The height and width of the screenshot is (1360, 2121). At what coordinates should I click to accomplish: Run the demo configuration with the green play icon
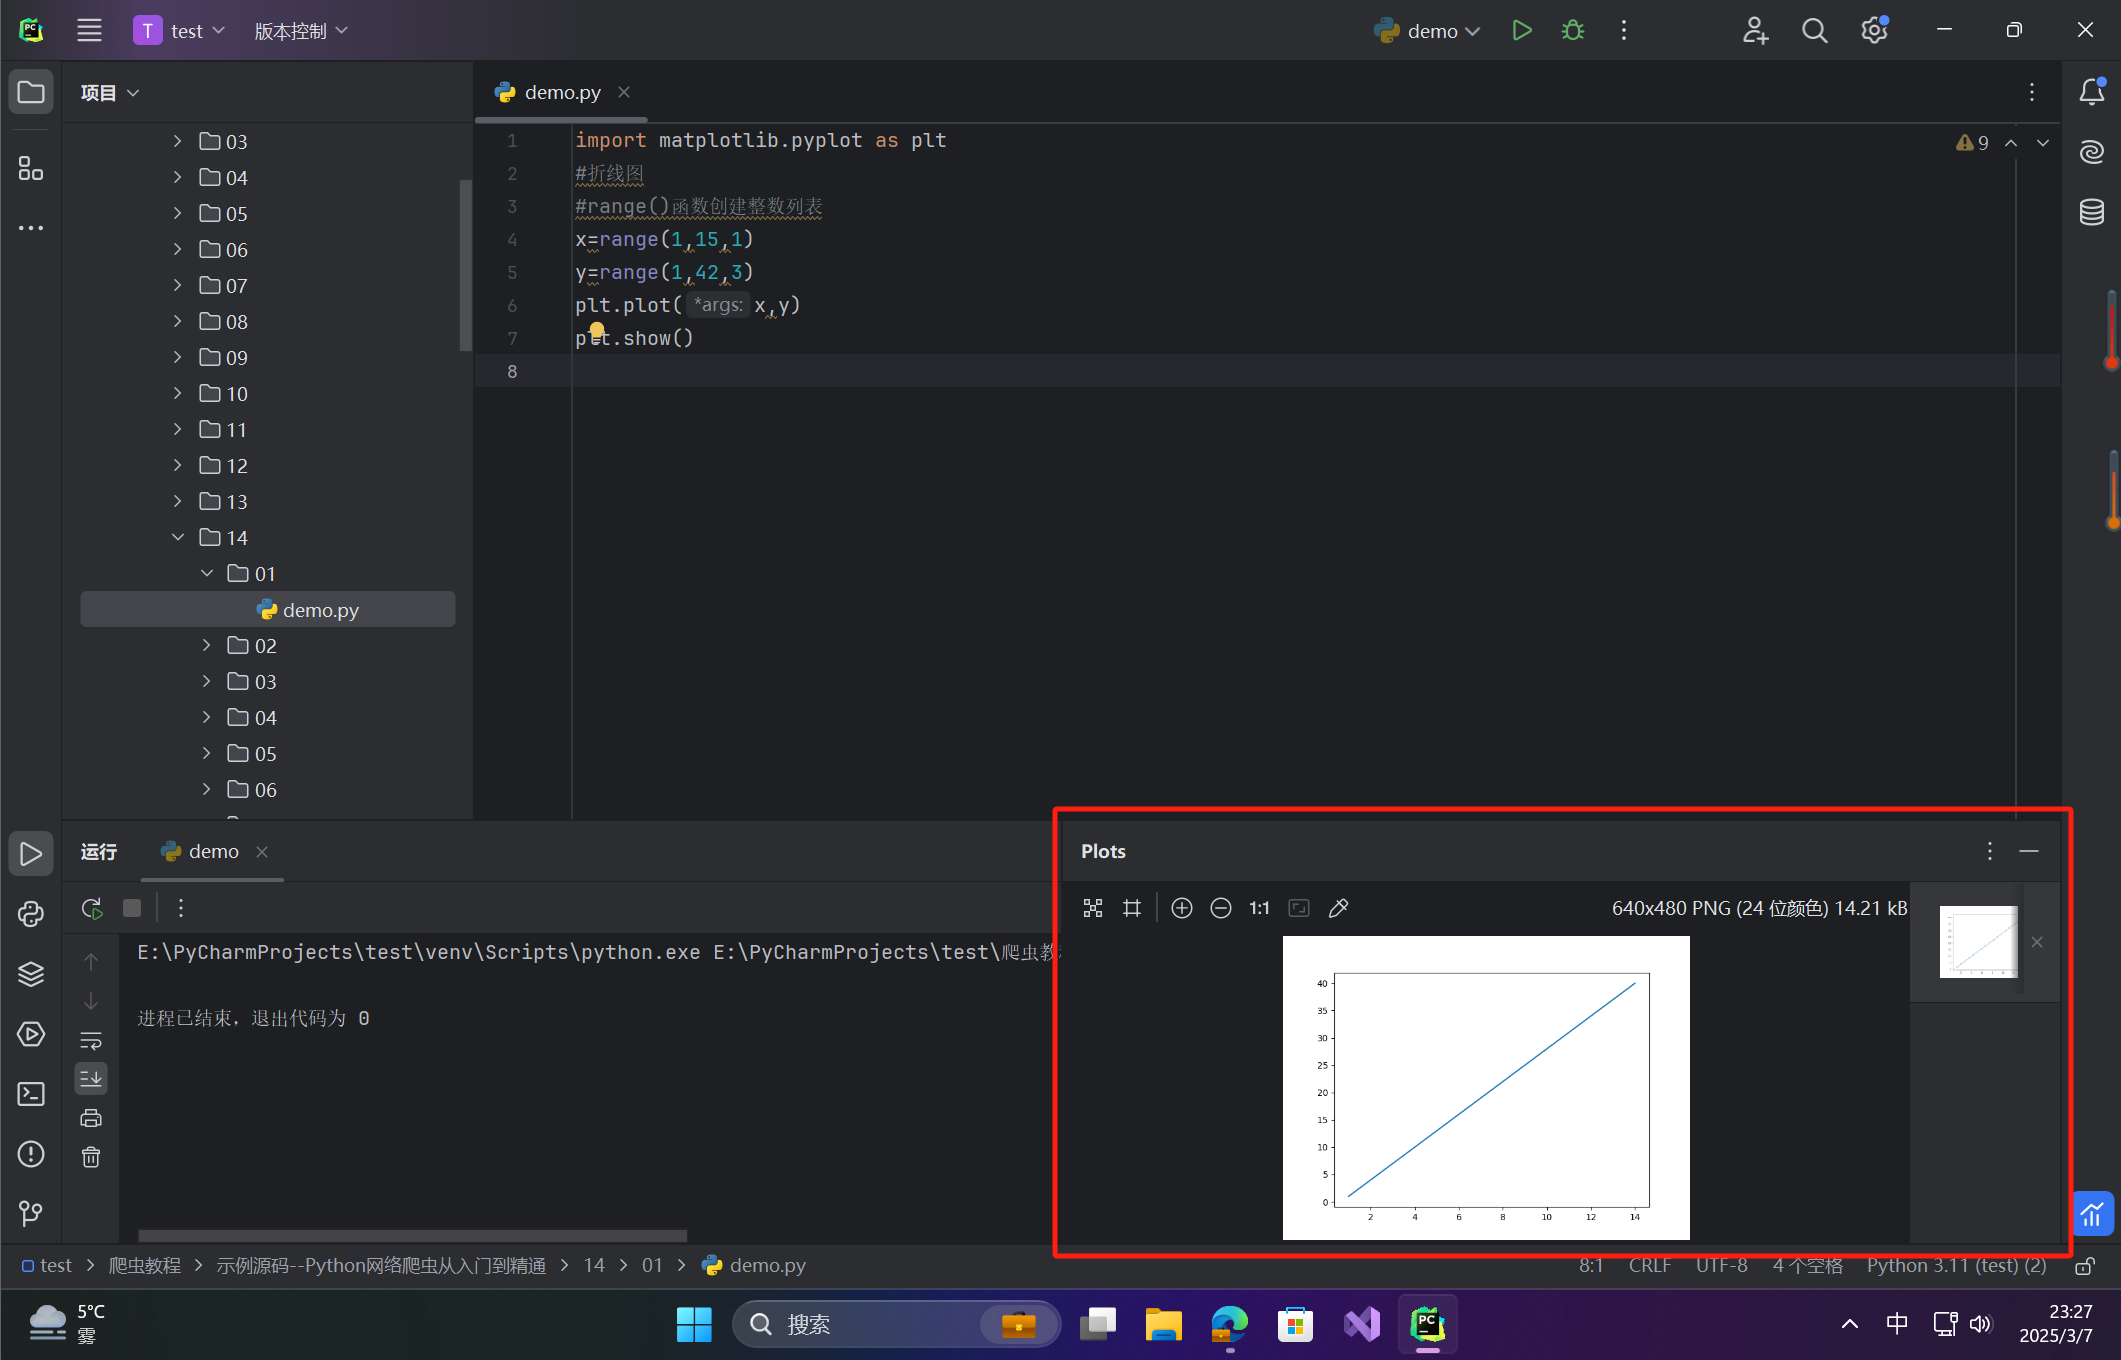1521,31
